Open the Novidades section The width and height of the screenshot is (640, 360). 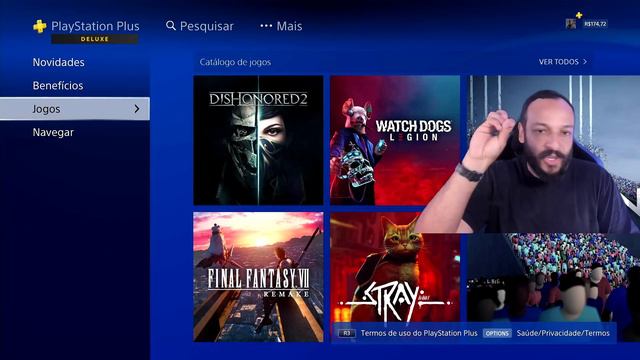point(58,62)
